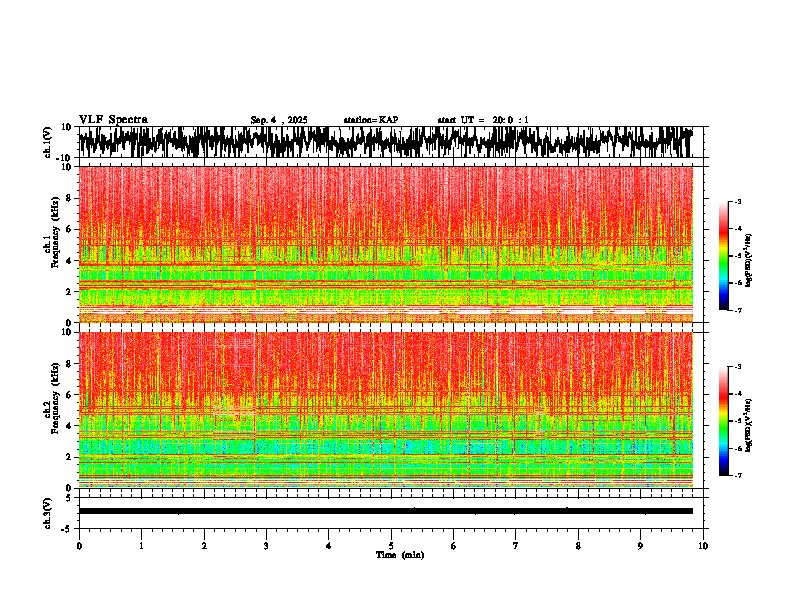Click the -7 label on ch.2 colorbar
Image resolution: width=792 pixels, height=612 pixels.
tap(737, 475)
